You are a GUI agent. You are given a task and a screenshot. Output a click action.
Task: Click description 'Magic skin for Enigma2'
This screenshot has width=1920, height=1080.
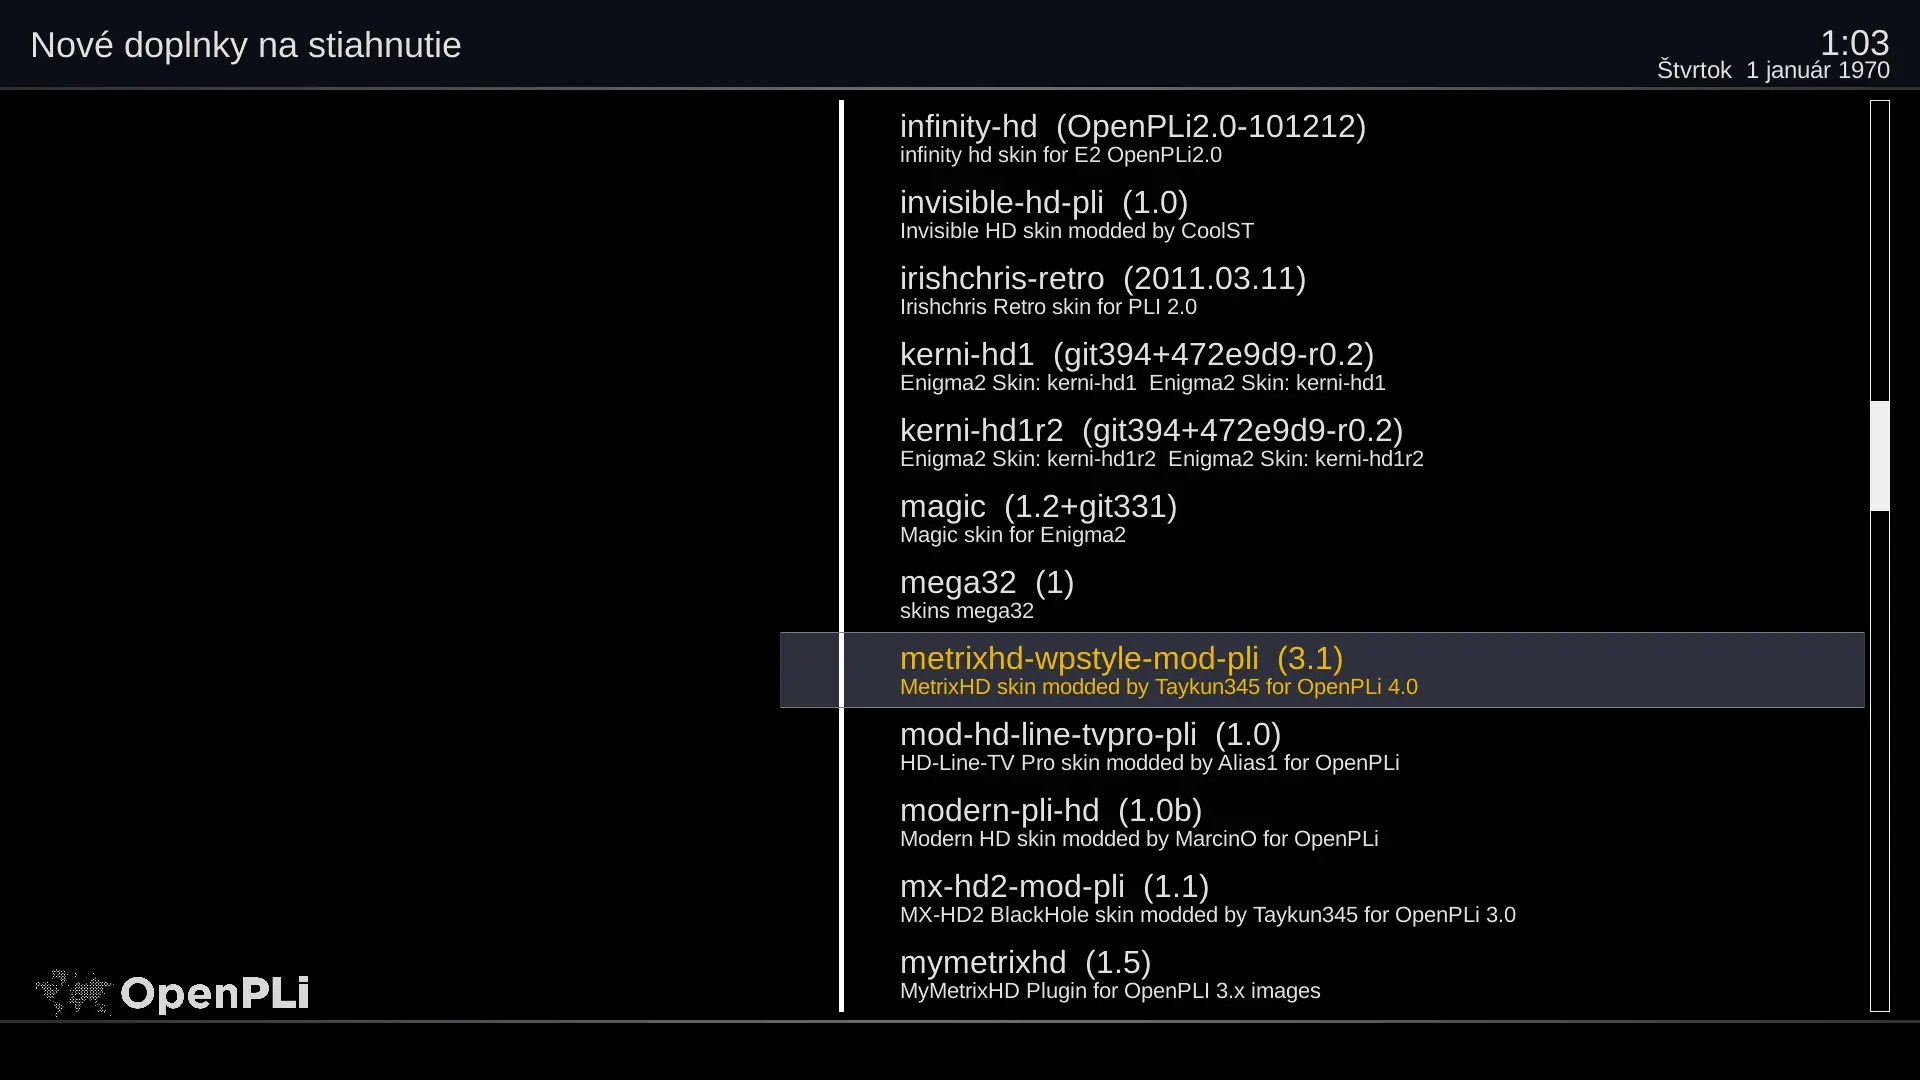1013,535
